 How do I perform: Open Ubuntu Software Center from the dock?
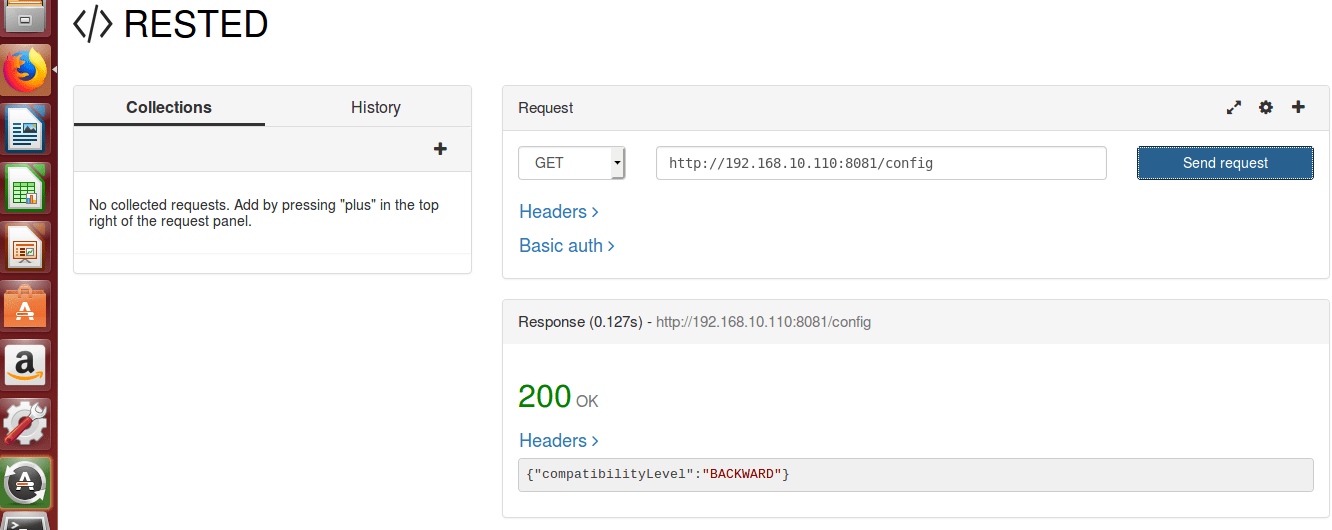[27, 304]
